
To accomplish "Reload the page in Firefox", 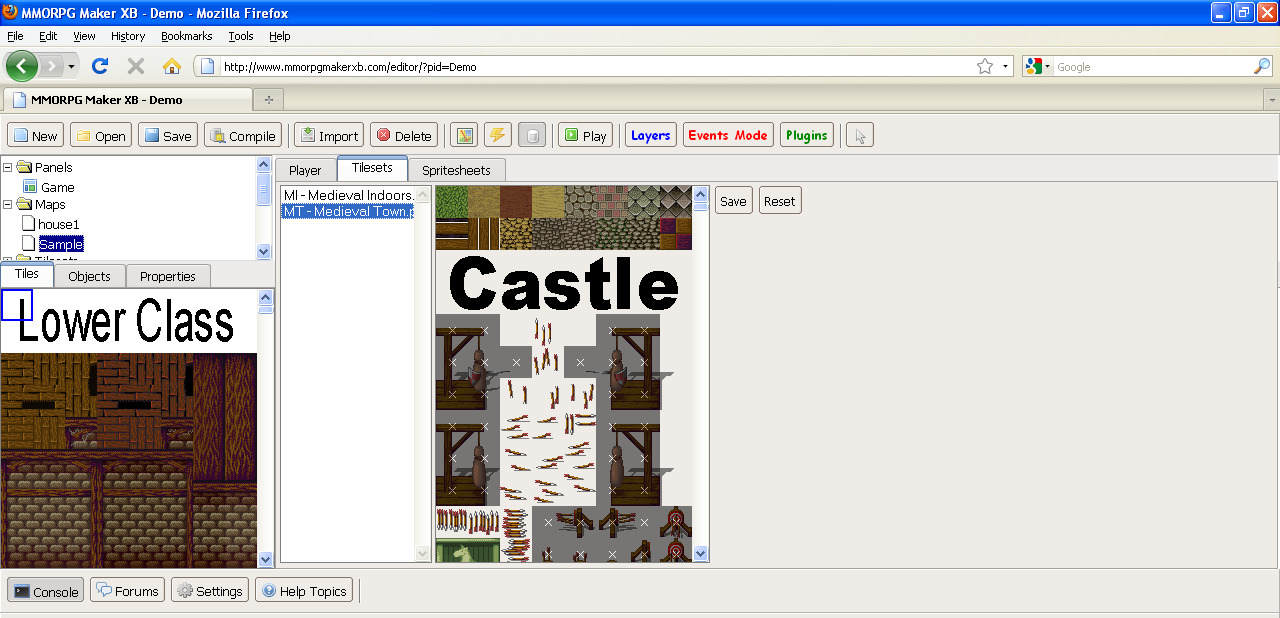I will [x=100, y=66].
